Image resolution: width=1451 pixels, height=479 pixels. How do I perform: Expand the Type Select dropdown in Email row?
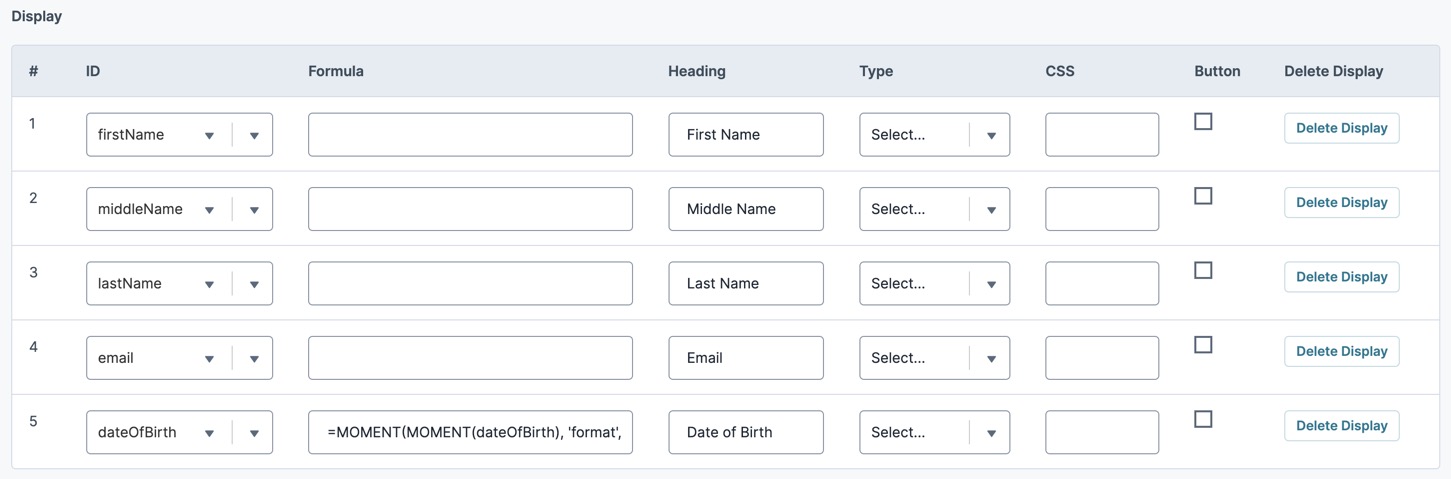tap(934, 358)
